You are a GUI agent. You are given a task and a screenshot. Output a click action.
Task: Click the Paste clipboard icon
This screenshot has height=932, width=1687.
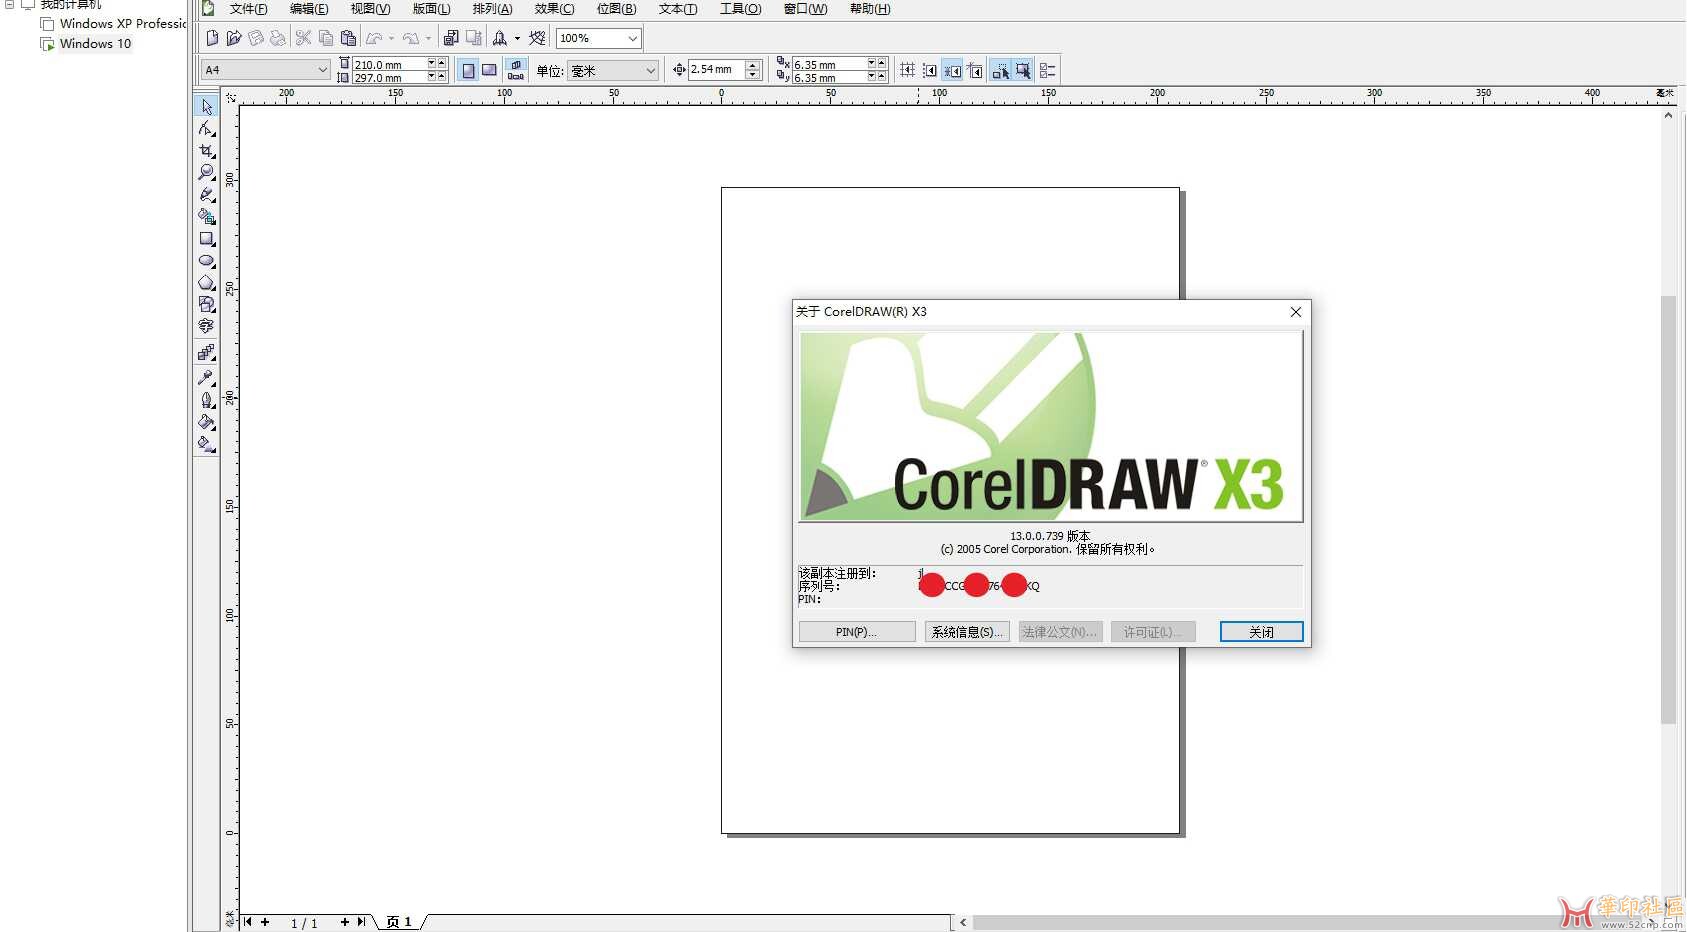coord(348,38)
